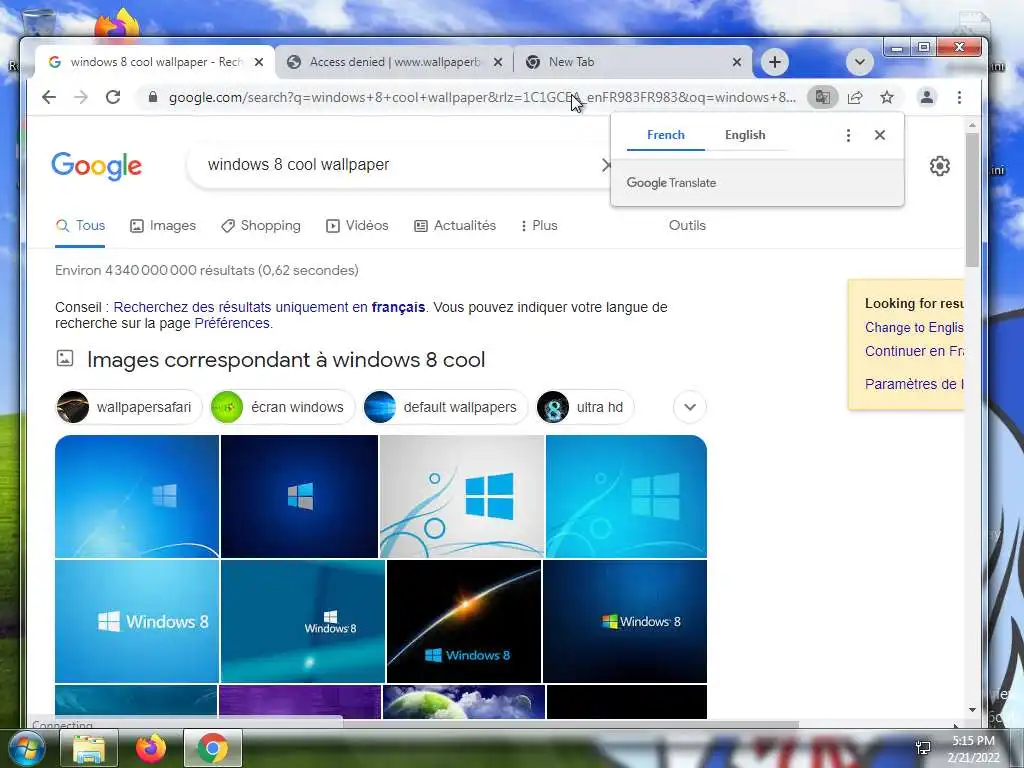Close the Access denied tab

[x=498, y=62]
